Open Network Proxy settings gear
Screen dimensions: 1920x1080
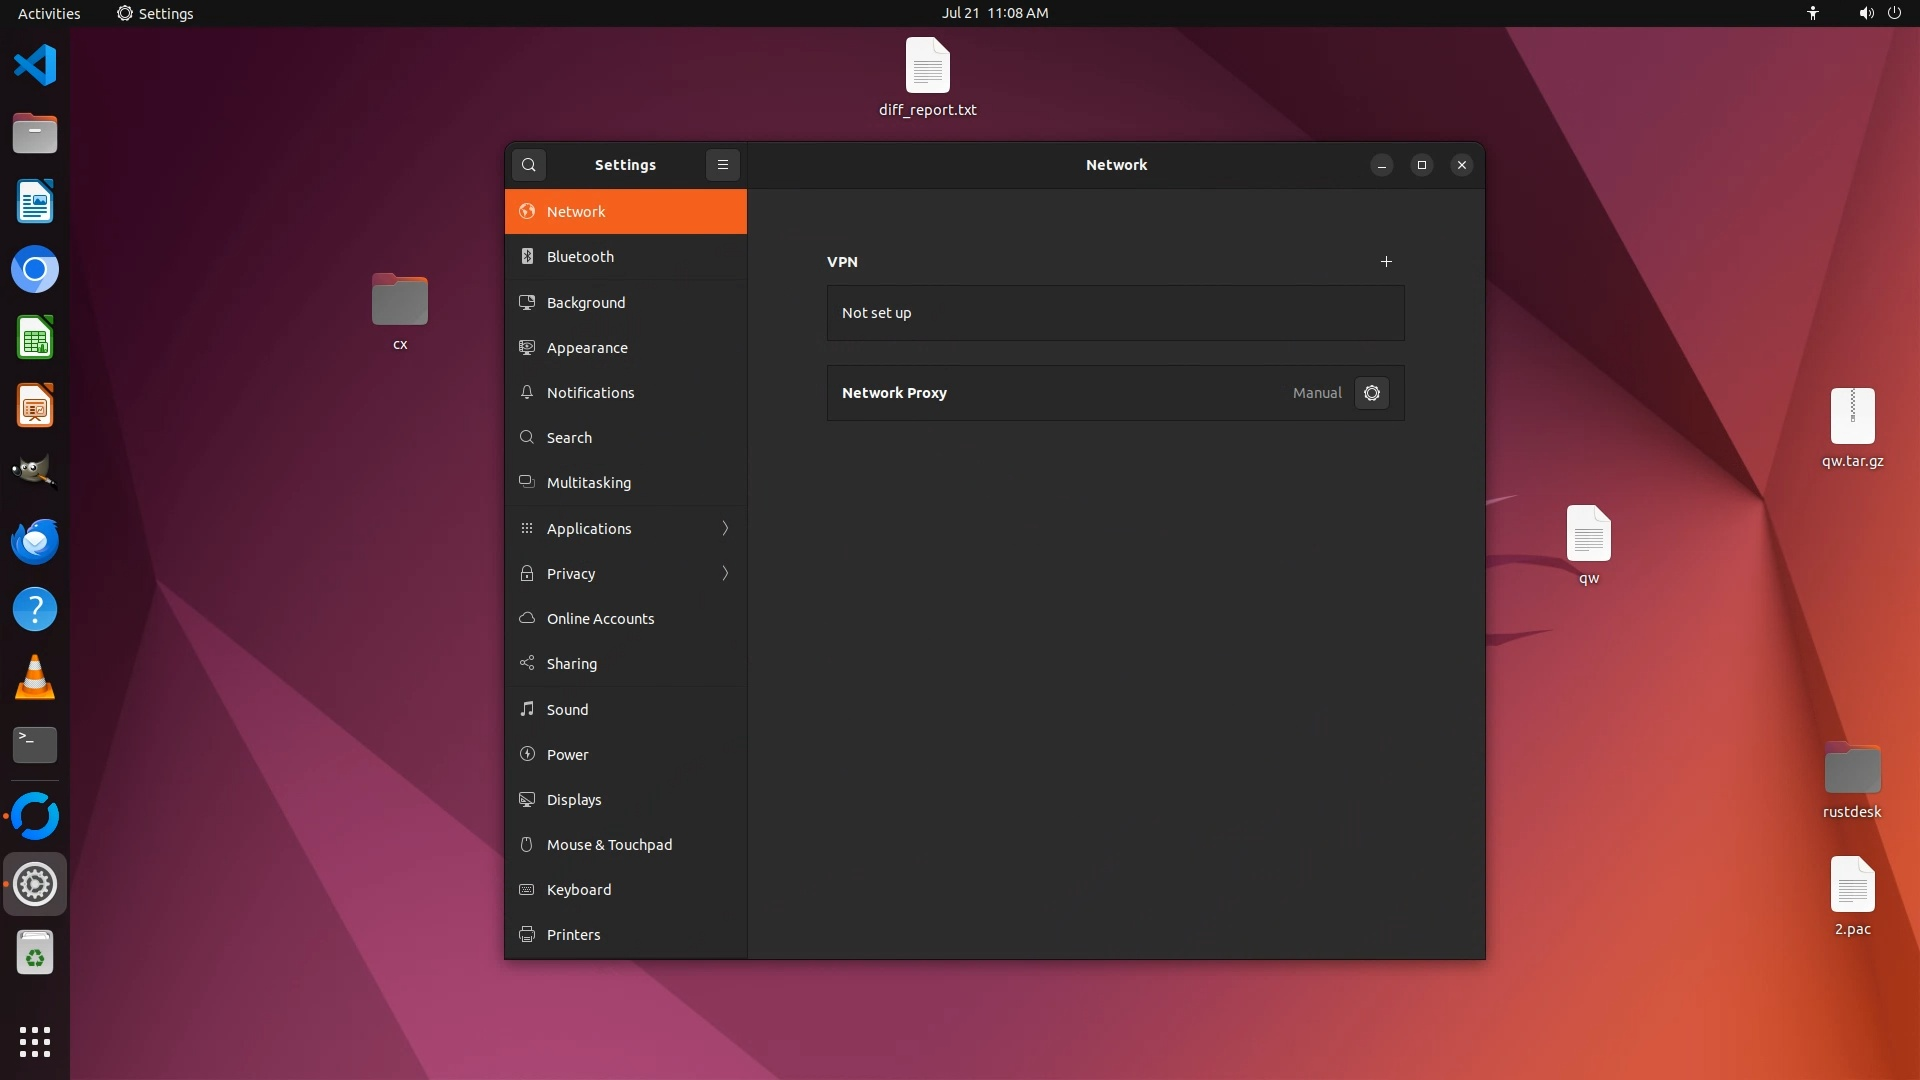point(1371,393)
